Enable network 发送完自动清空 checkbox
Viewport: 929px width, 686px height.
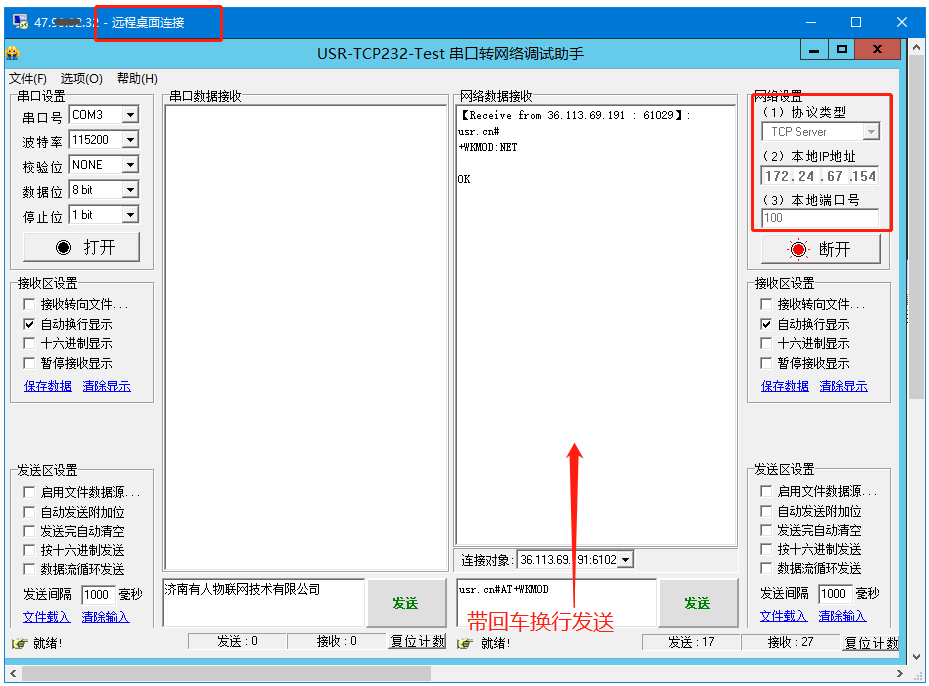click(766, 530)
